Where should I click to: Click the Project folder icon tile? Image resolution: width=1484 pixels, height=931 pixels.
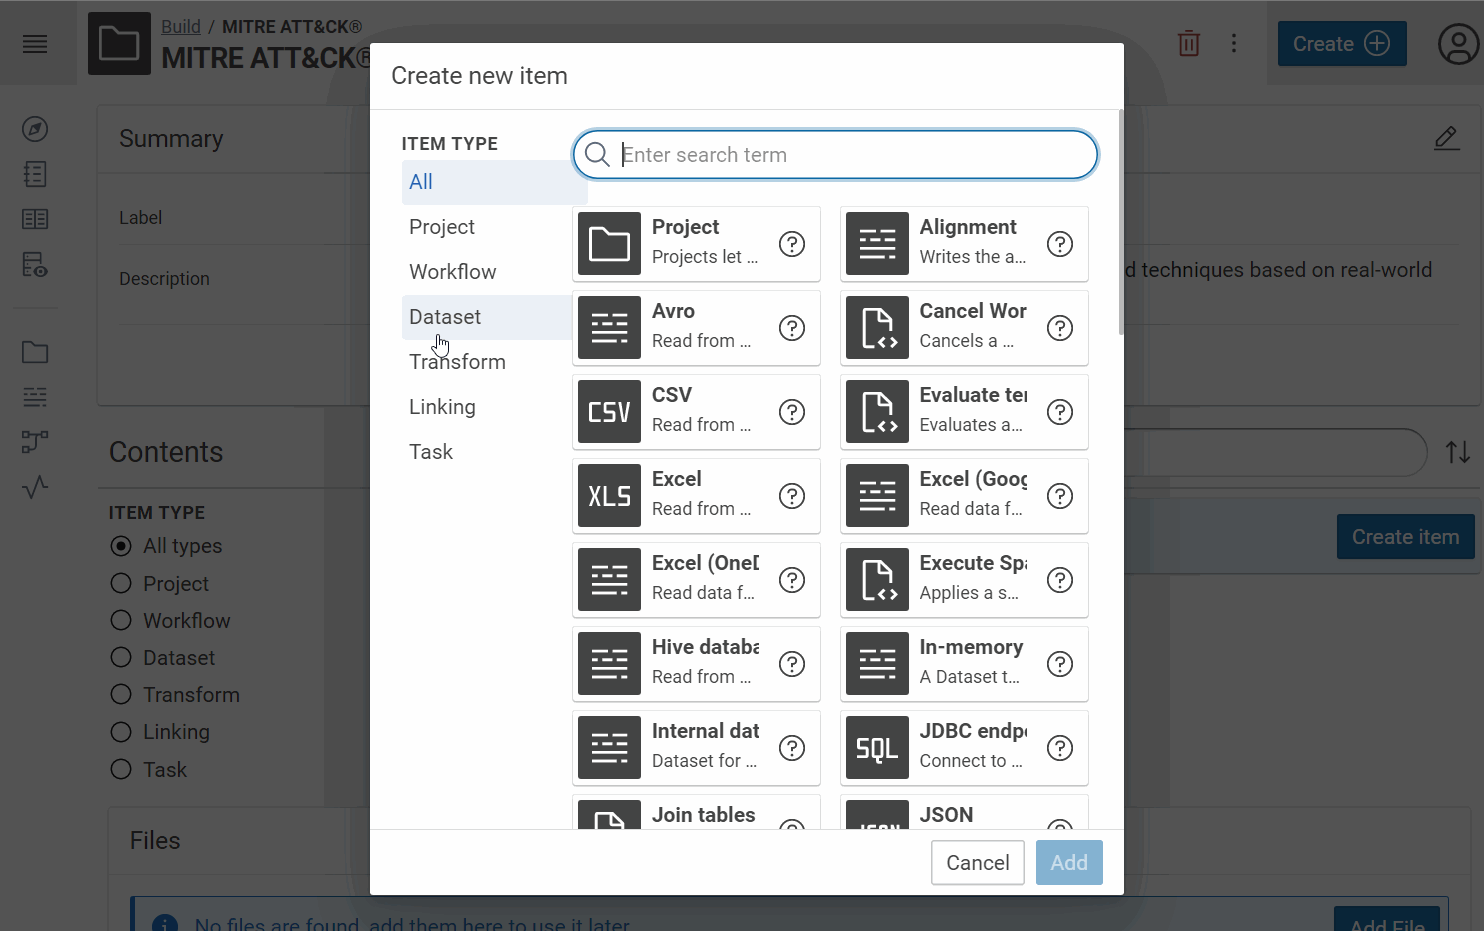(x=609, y=244)
